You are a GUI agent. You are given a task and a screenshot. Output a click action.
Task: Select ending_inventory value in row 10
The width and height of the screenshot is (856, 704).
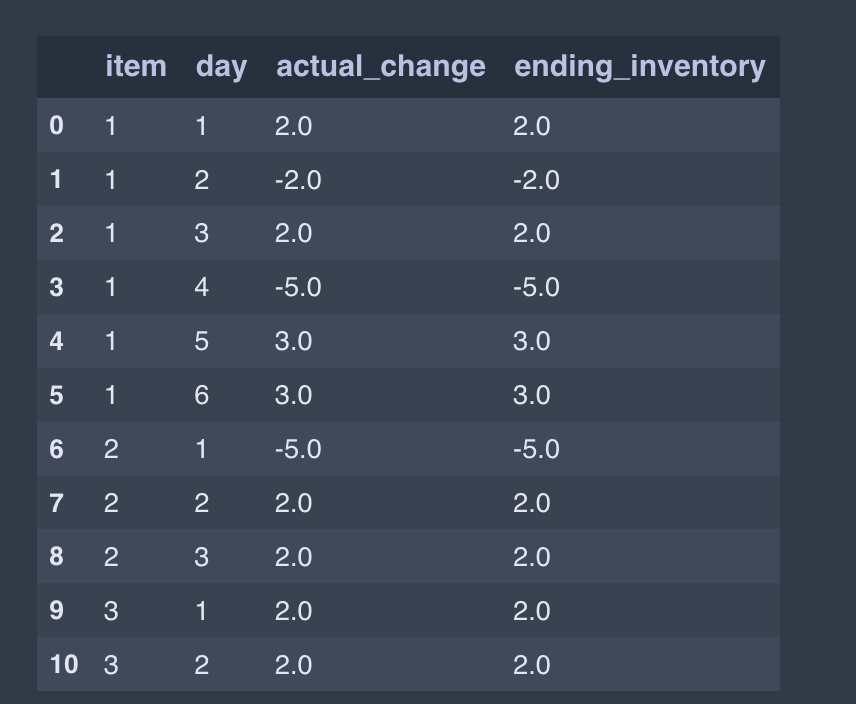(531, 665)
